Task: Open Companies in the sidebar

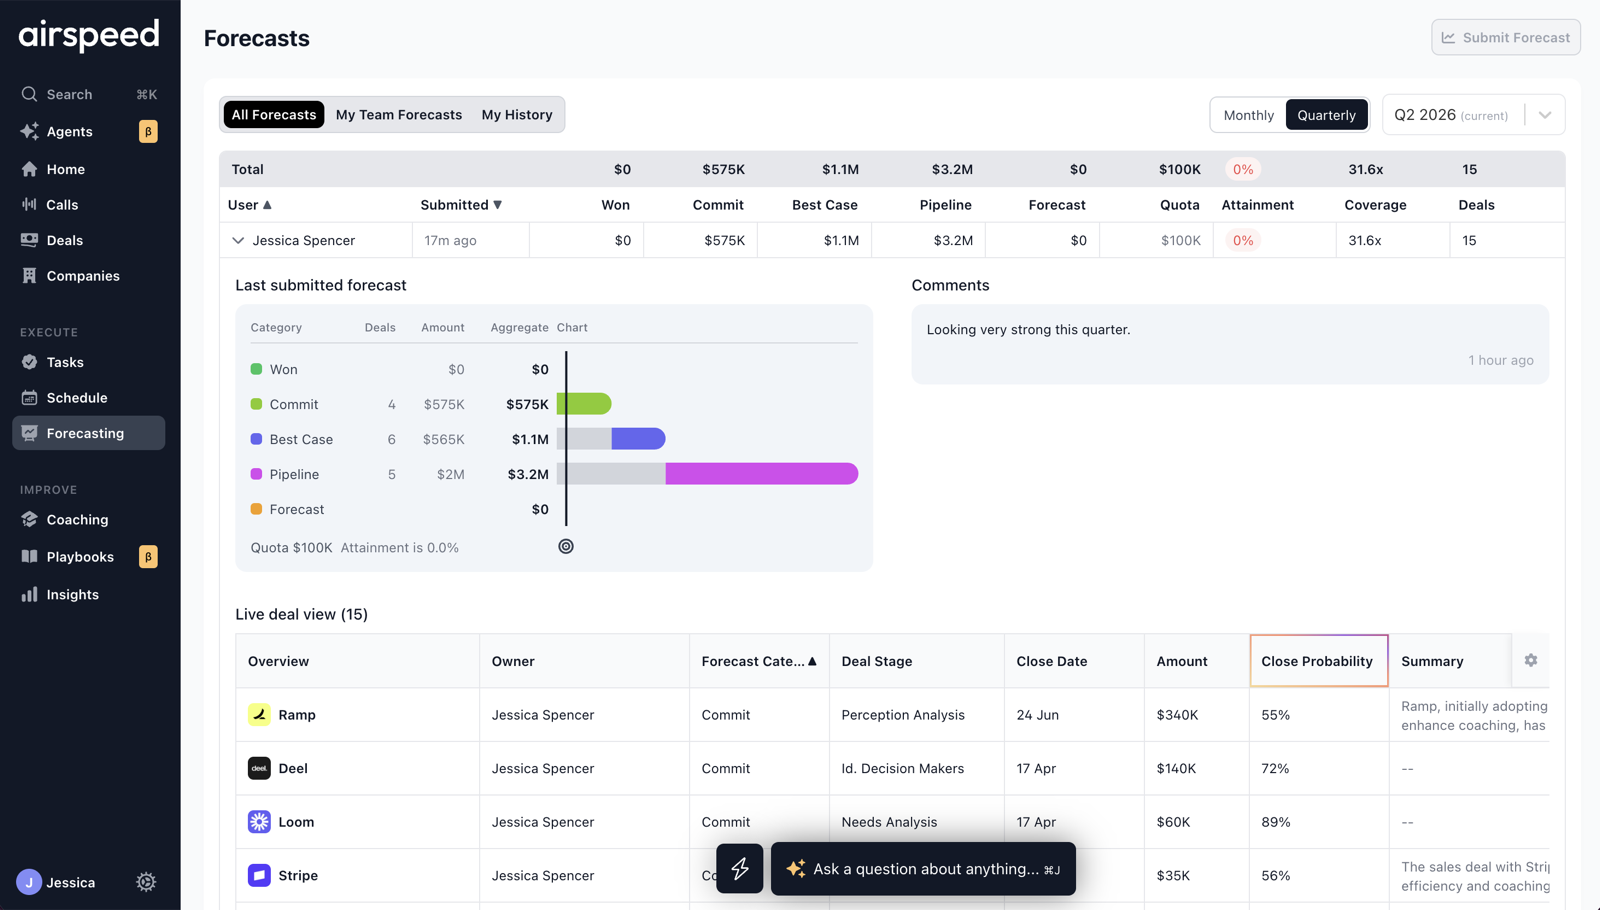Action: click(89, 276)
